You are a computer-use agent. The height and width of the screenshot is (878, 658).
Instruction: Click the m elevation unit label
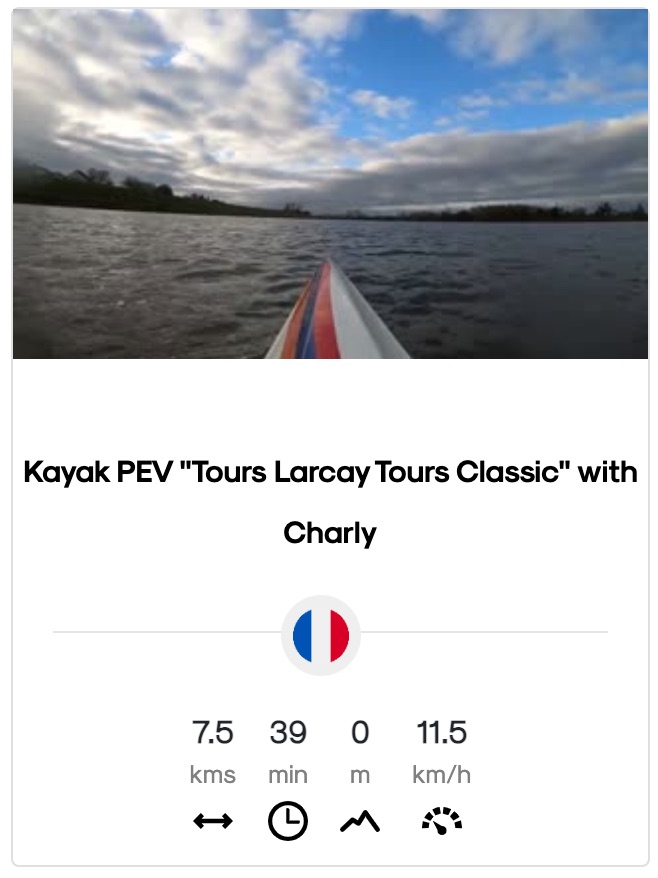[360, 776]
